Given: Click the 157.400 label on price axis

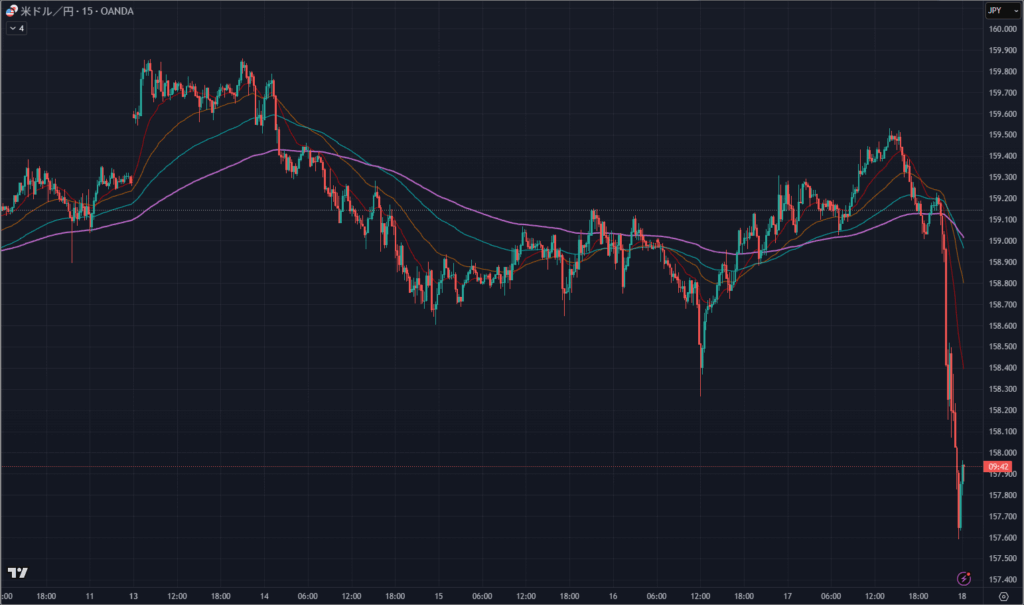Looking at the screenshot, I should pyautogui.click(x=1002, y=580).
